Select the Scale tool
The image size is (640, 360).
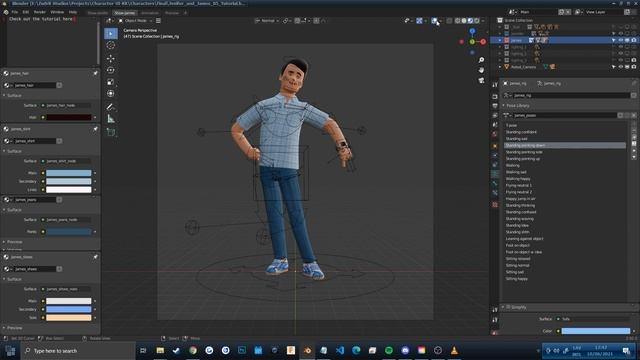click(x=111, y=82)
